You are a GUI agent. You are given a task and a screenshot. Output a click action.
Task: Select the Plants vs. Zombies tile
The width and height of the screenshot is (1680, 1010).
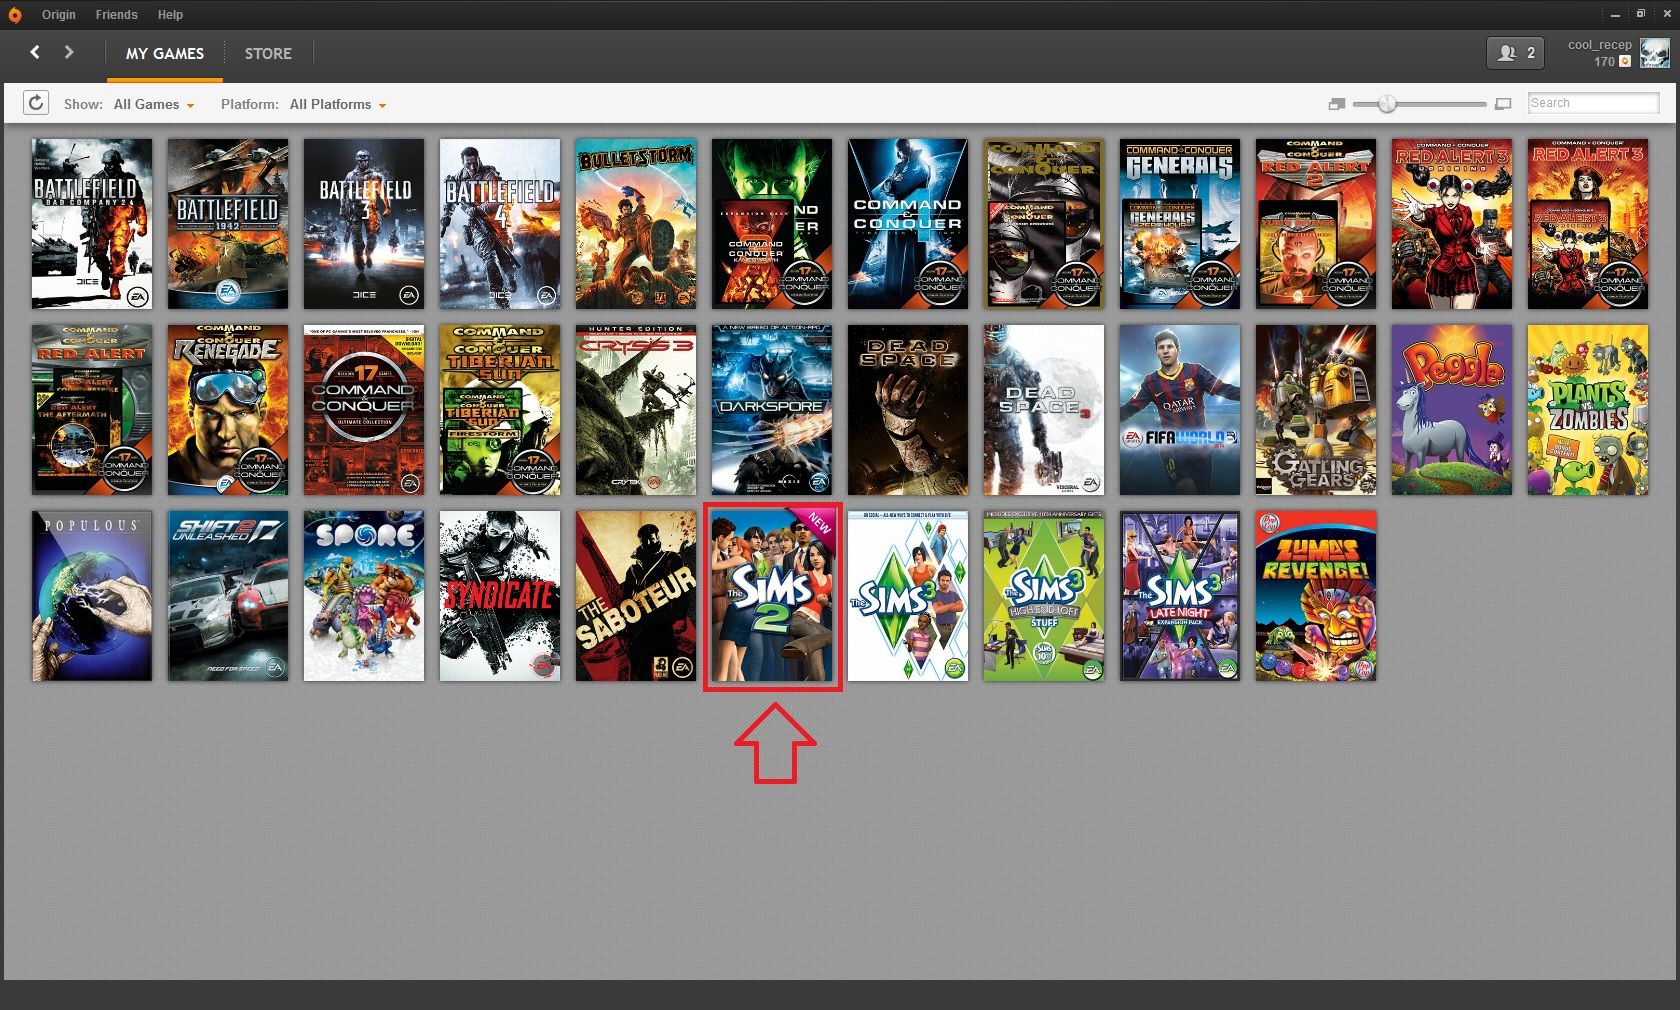click(x=1588, y=410)
